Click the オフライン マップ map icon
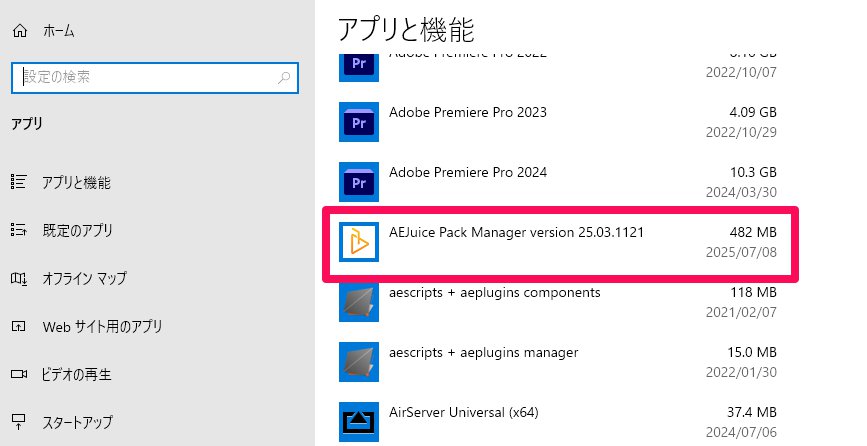This screenshot has width=867, height=446. pos(18,278)
